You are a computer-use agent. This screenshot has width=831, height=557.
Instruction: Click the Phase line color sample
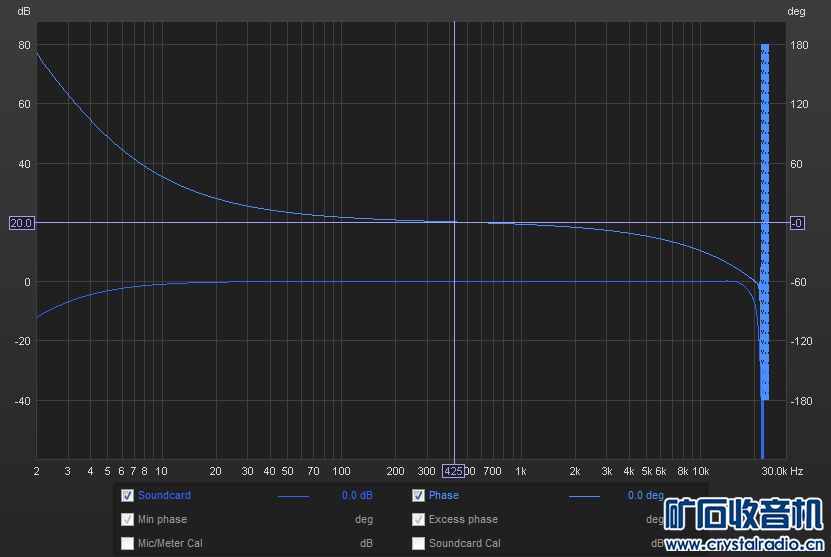pyautogui.click(x=584, y=497)
